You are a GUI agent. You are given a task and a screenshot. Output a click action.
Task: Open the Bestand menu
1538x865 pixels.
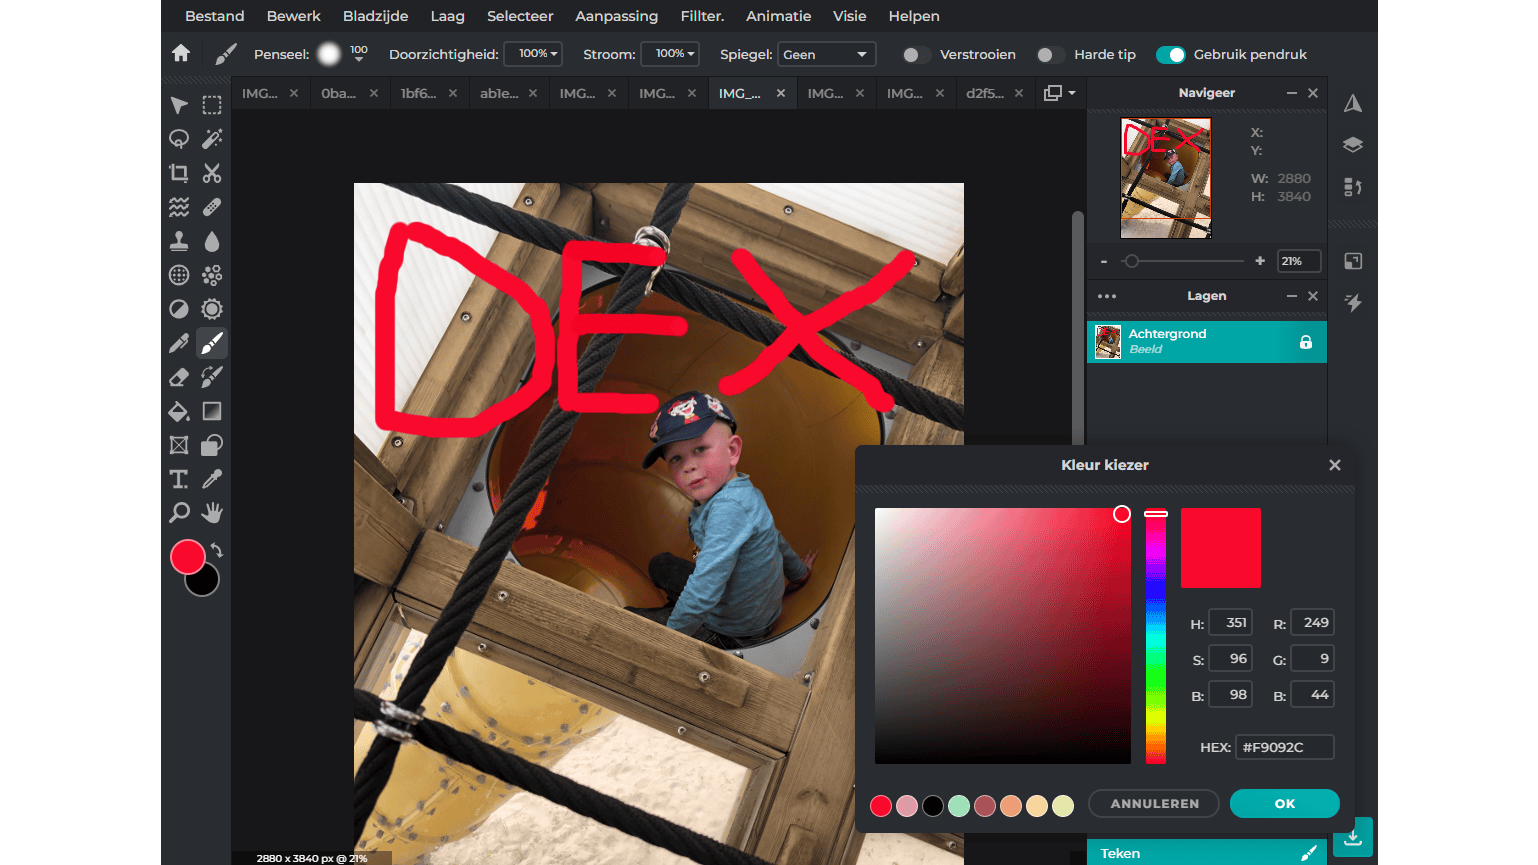[215, 16]
